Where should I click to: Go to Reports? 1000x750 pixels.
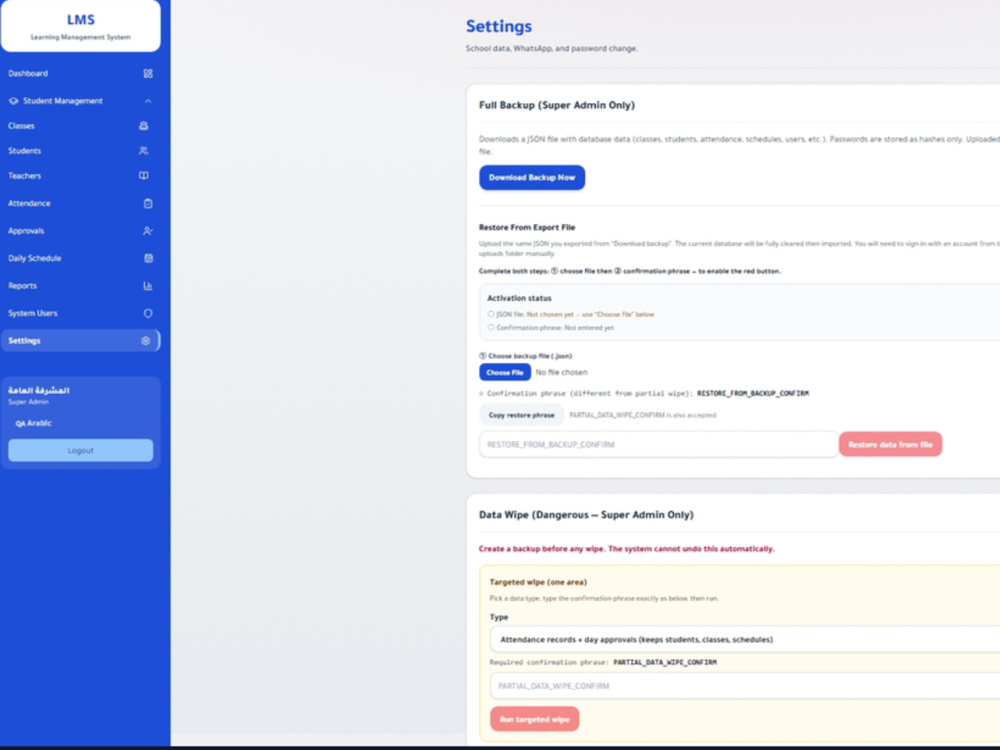(80, 286)
